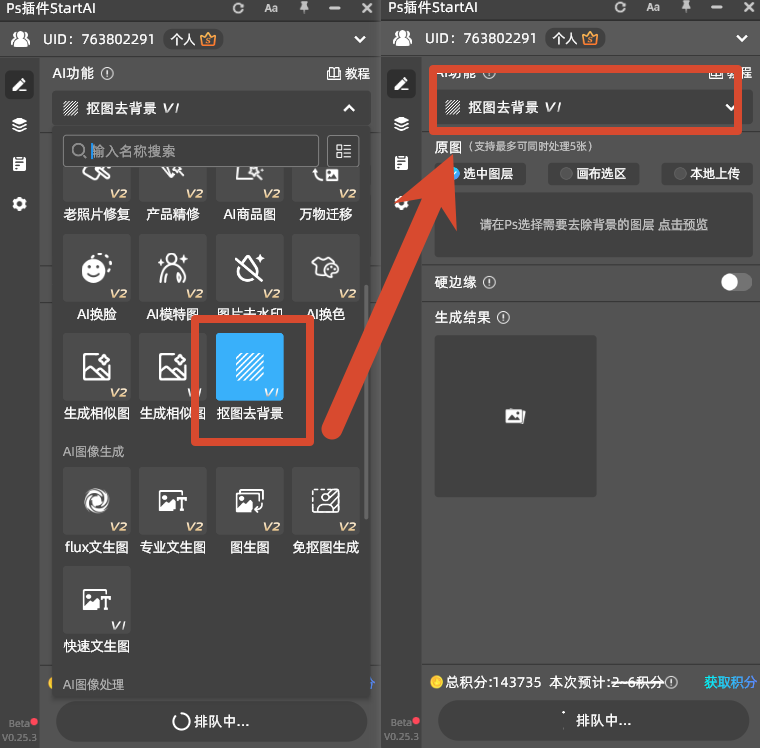Click user avatar icon in right panel
This screenshot has height=748, width=760.
402,38
